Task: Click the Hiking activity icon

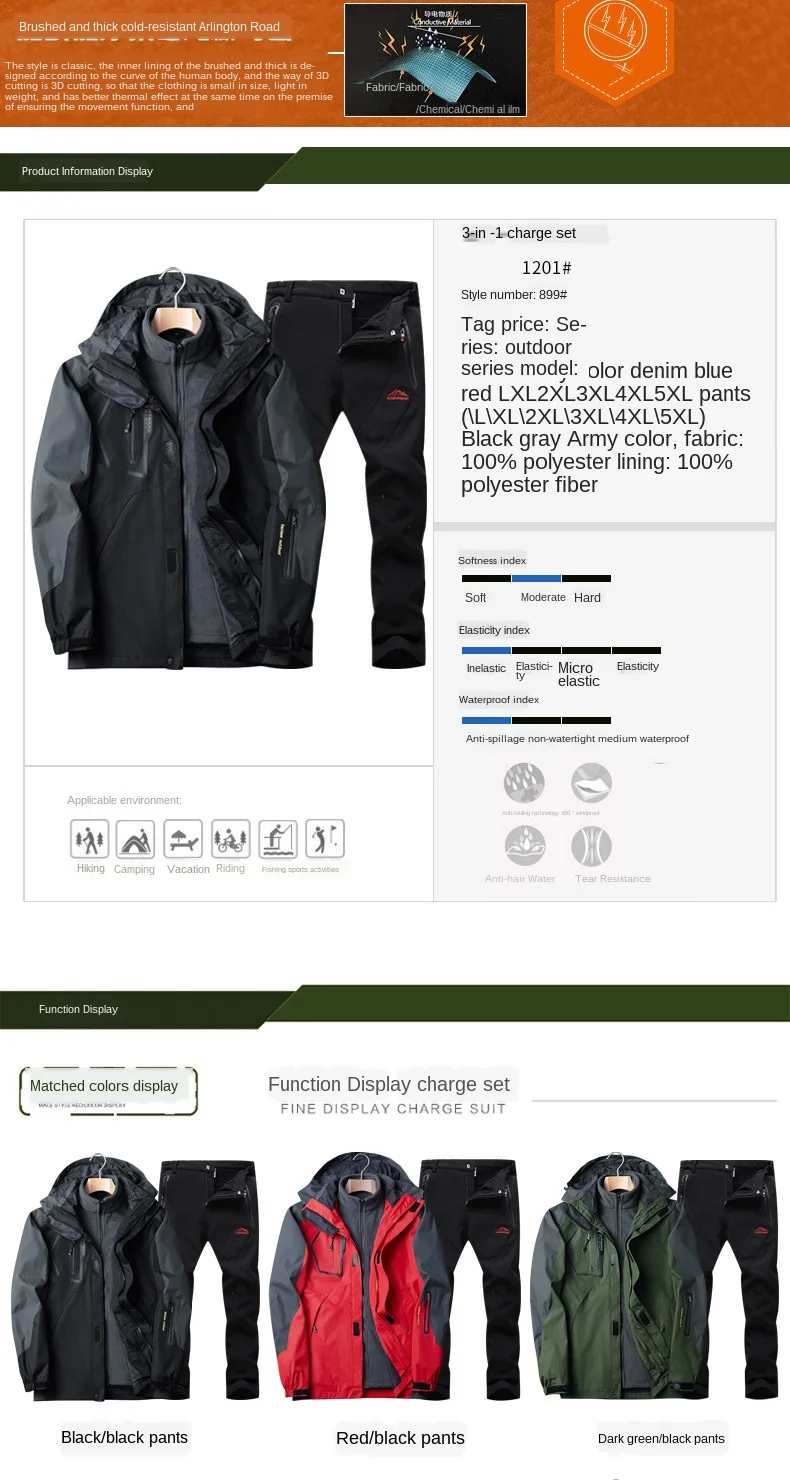Action: [90, 839]
